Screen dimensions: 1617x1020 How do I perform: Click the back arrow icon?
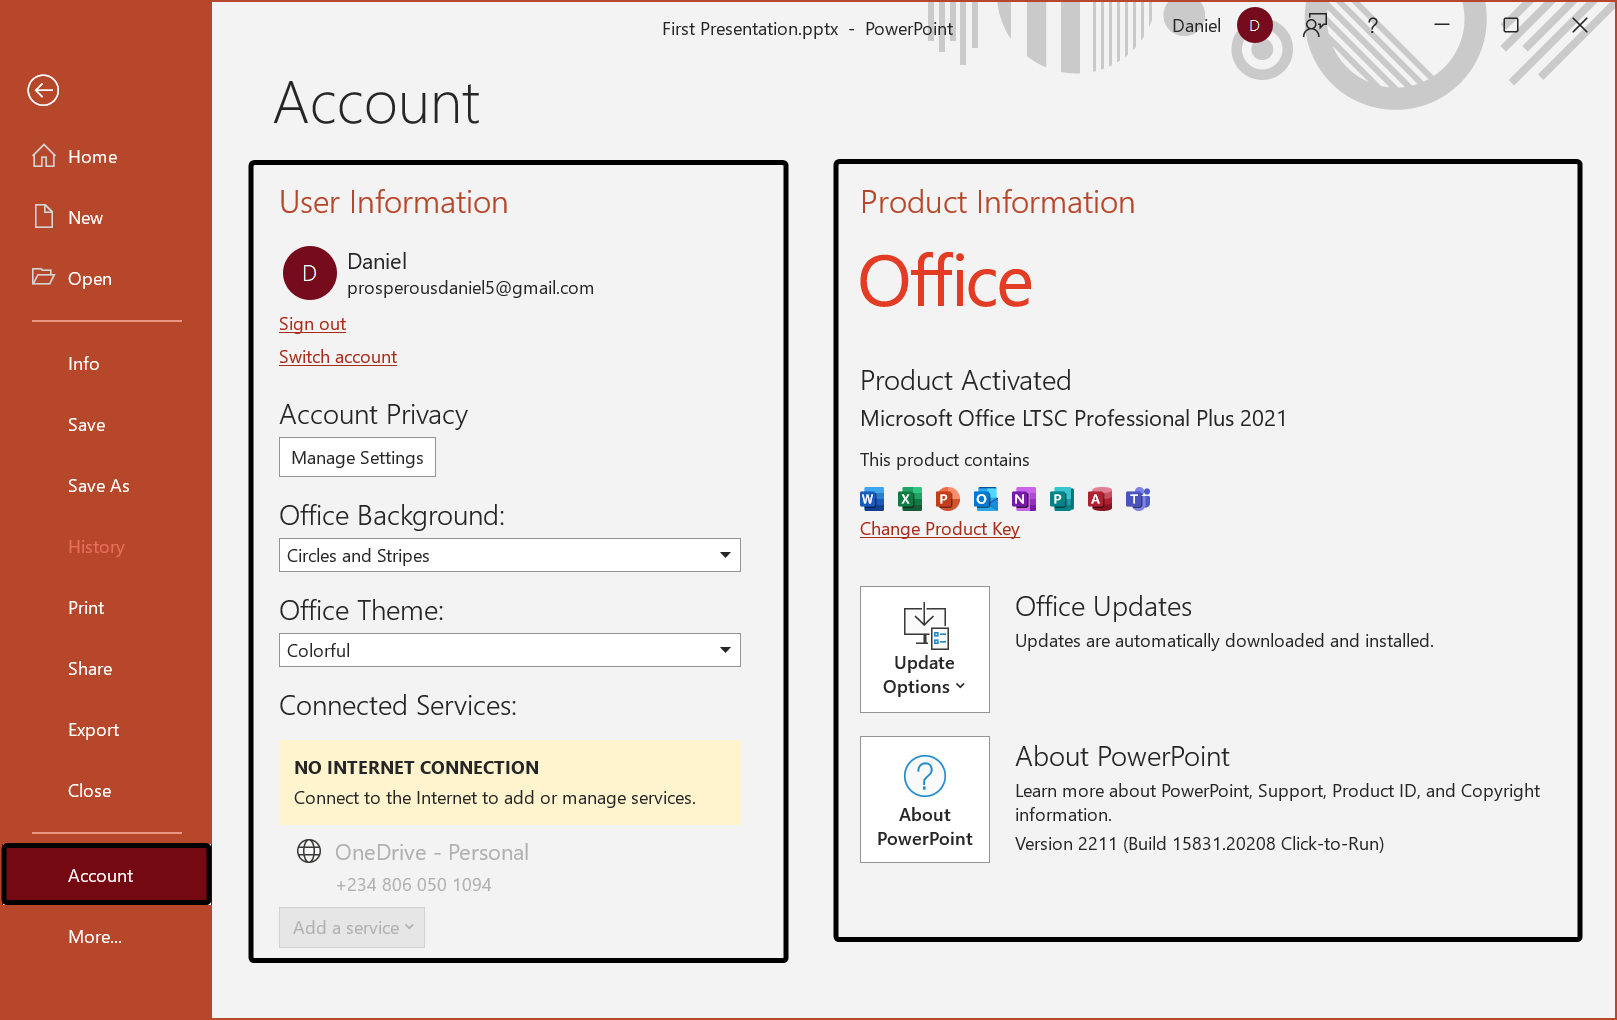(43, 91)
